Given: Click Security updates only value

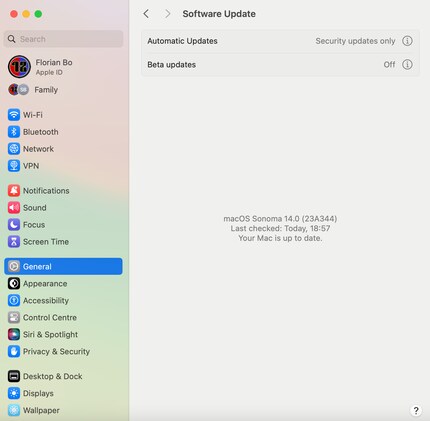Looking at the screenshot, I should pyautogui.click(x=355, y=41).
